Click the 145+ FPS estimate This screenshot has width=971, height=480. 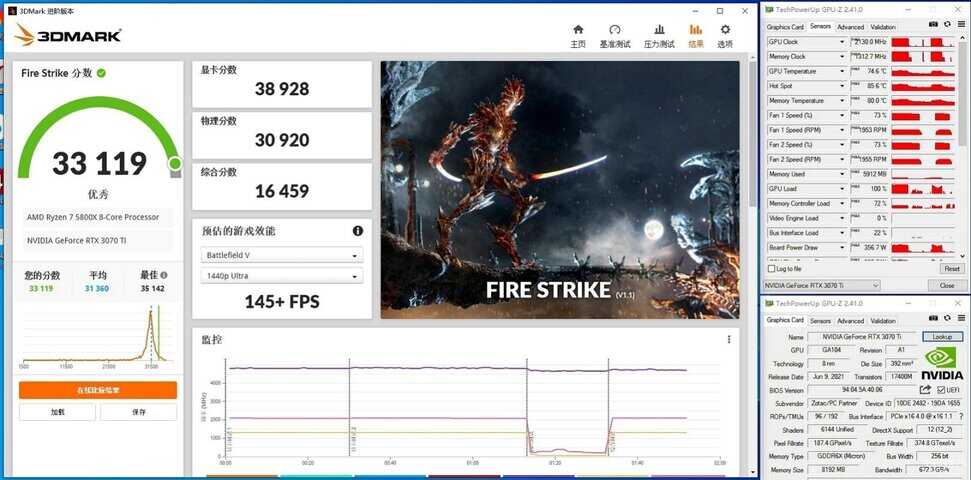pyautogui.click(x=282, y=302)
